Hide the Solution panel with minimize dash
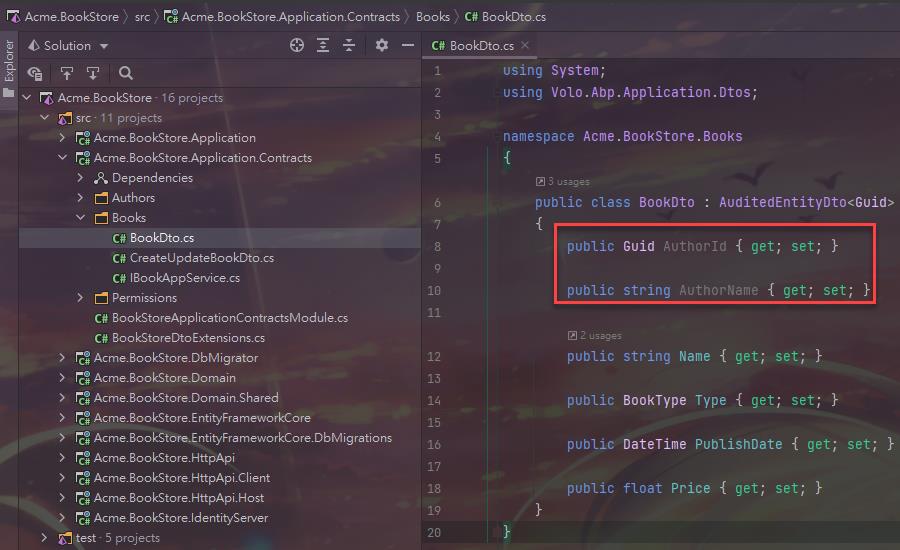900x550 pixels. pyautogui.click(x=407, y=46)
